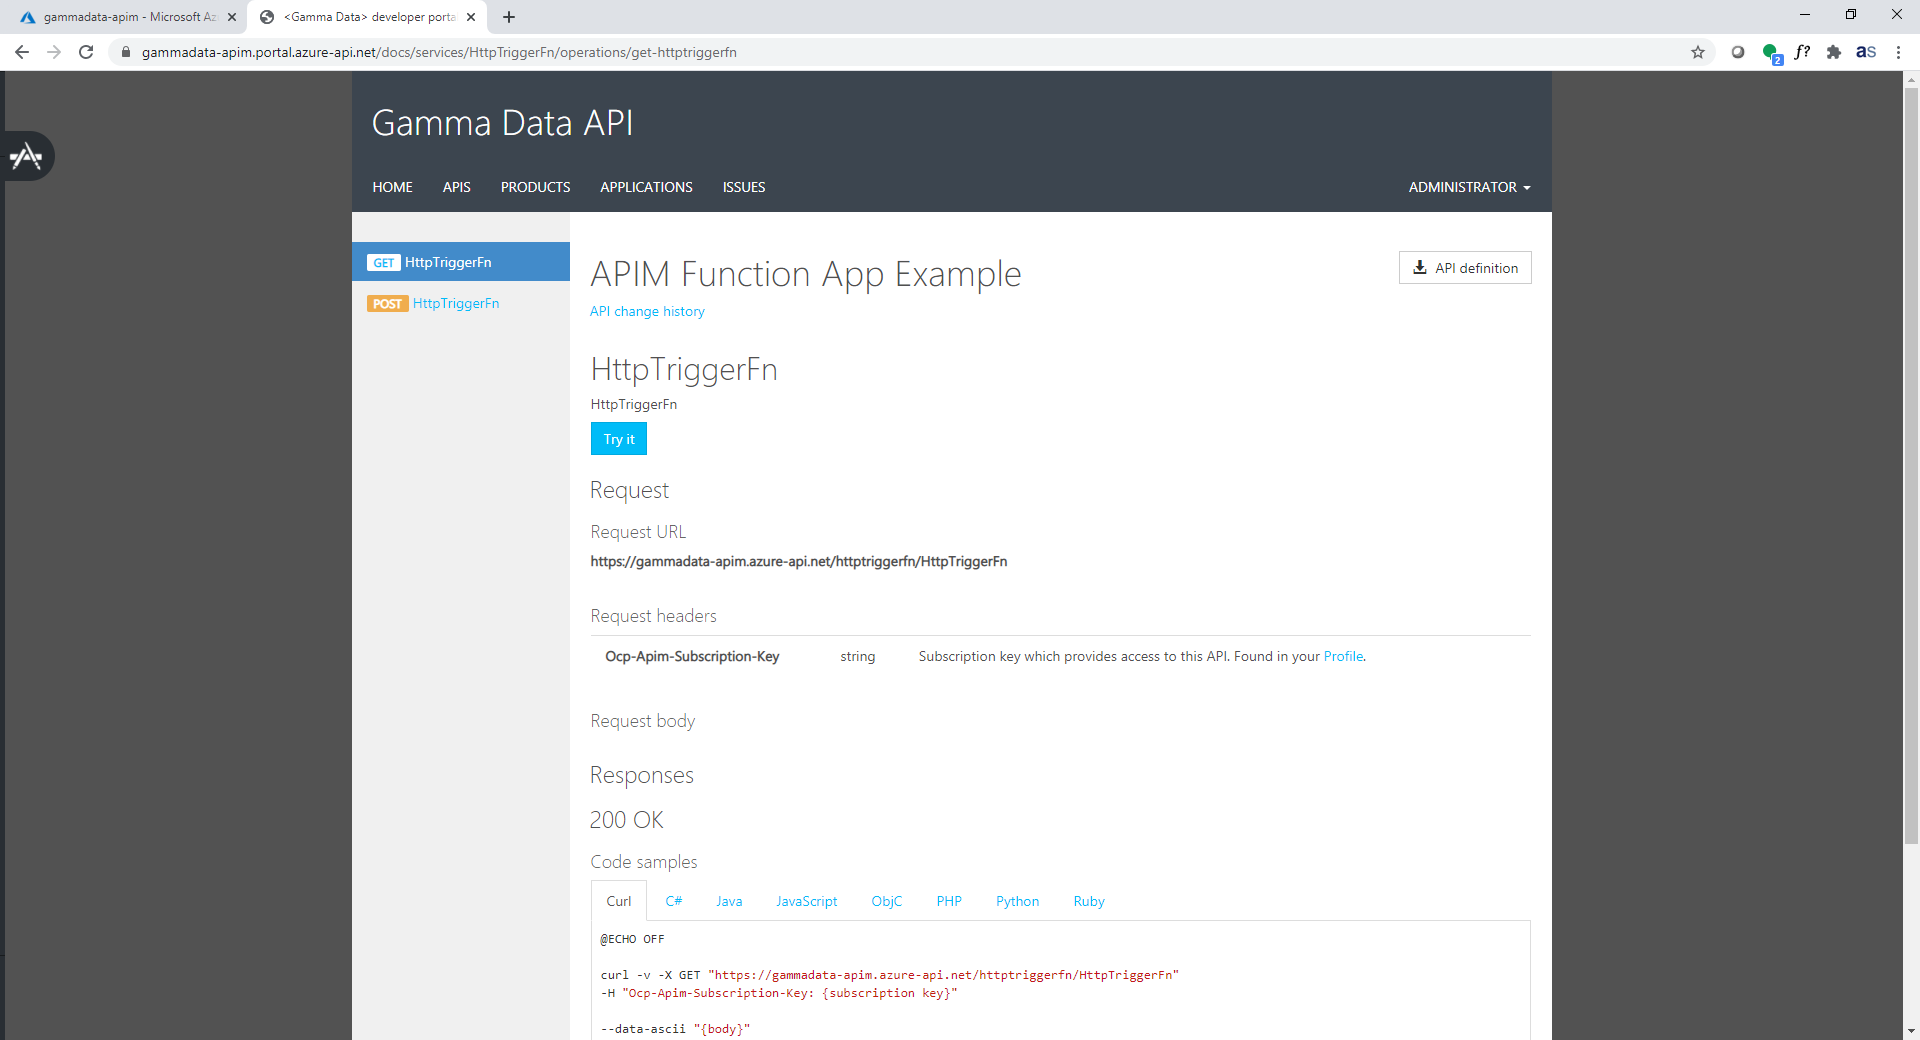
Task: Select the GET HttpTriggerFn operation
Action: [461, 262]
